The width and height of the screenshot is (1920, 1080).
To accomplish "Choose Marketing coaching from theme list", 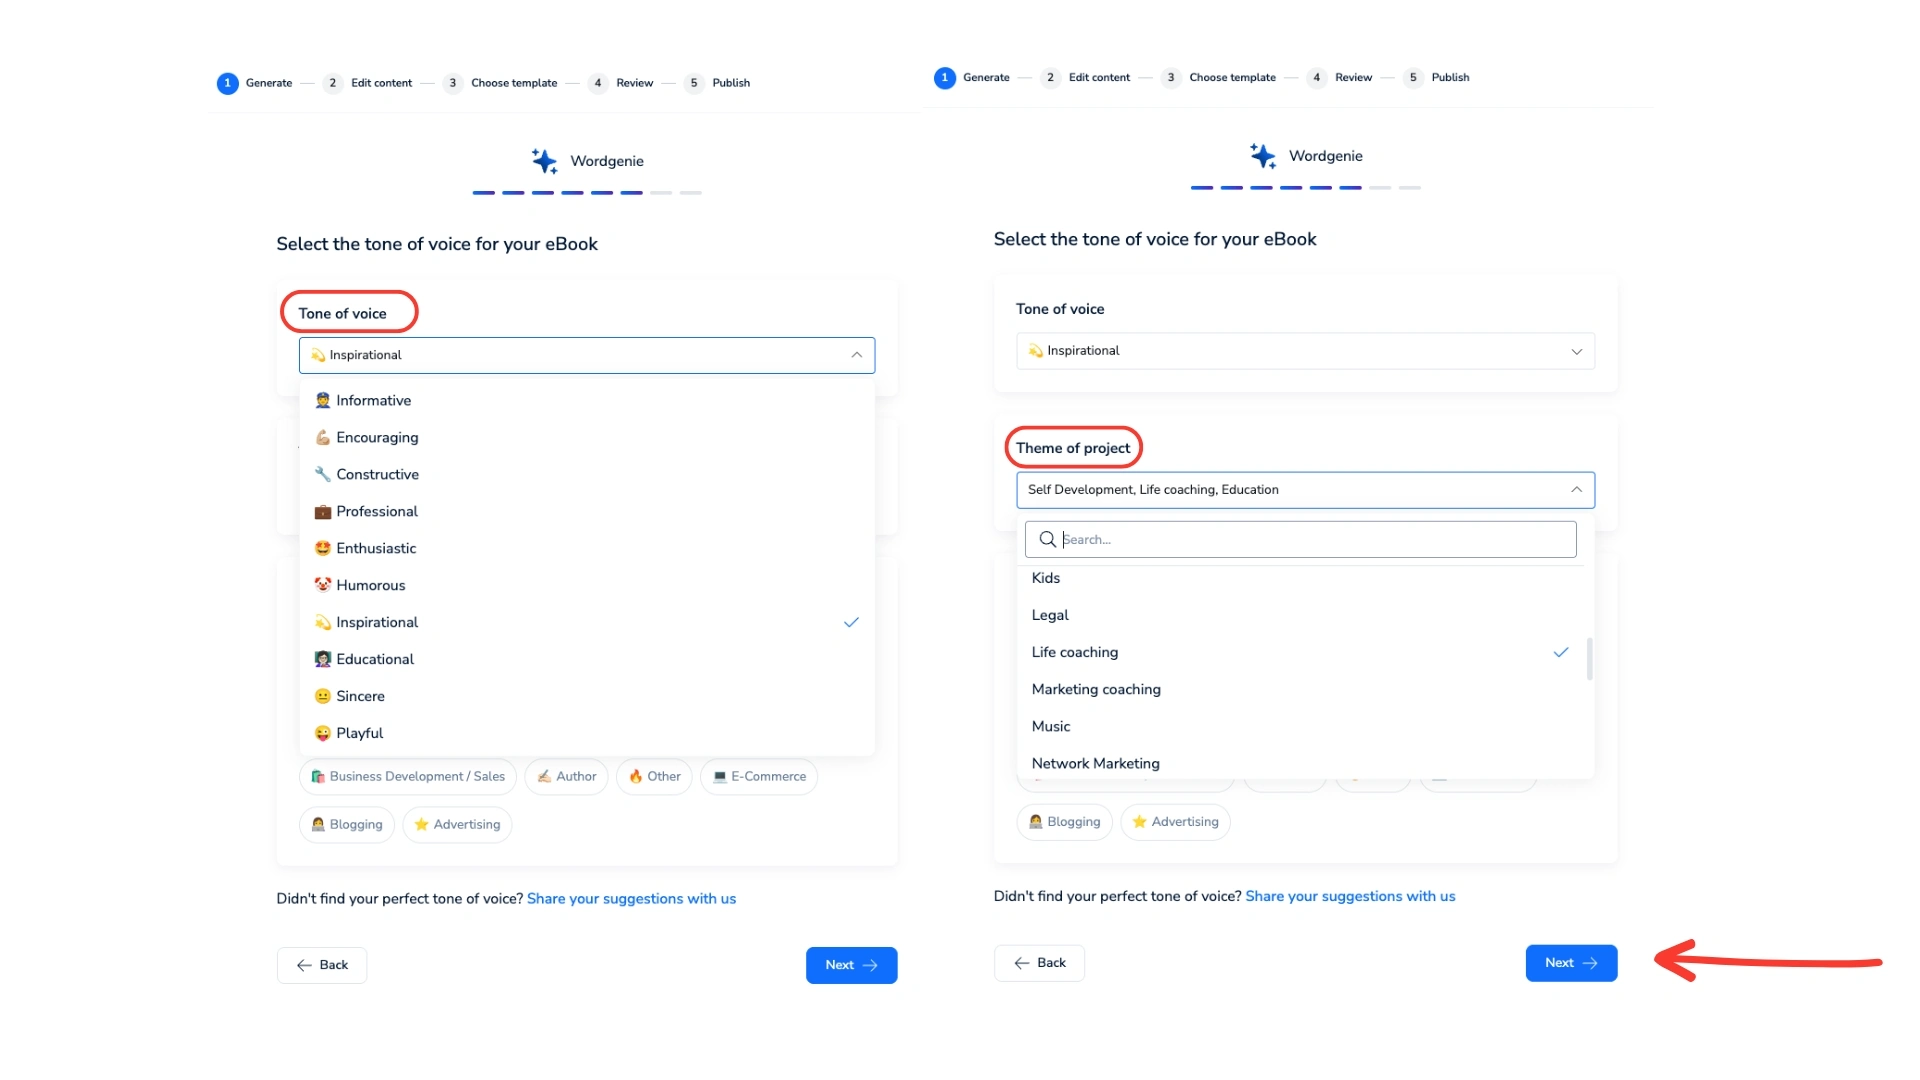I will coord(1096,690).
